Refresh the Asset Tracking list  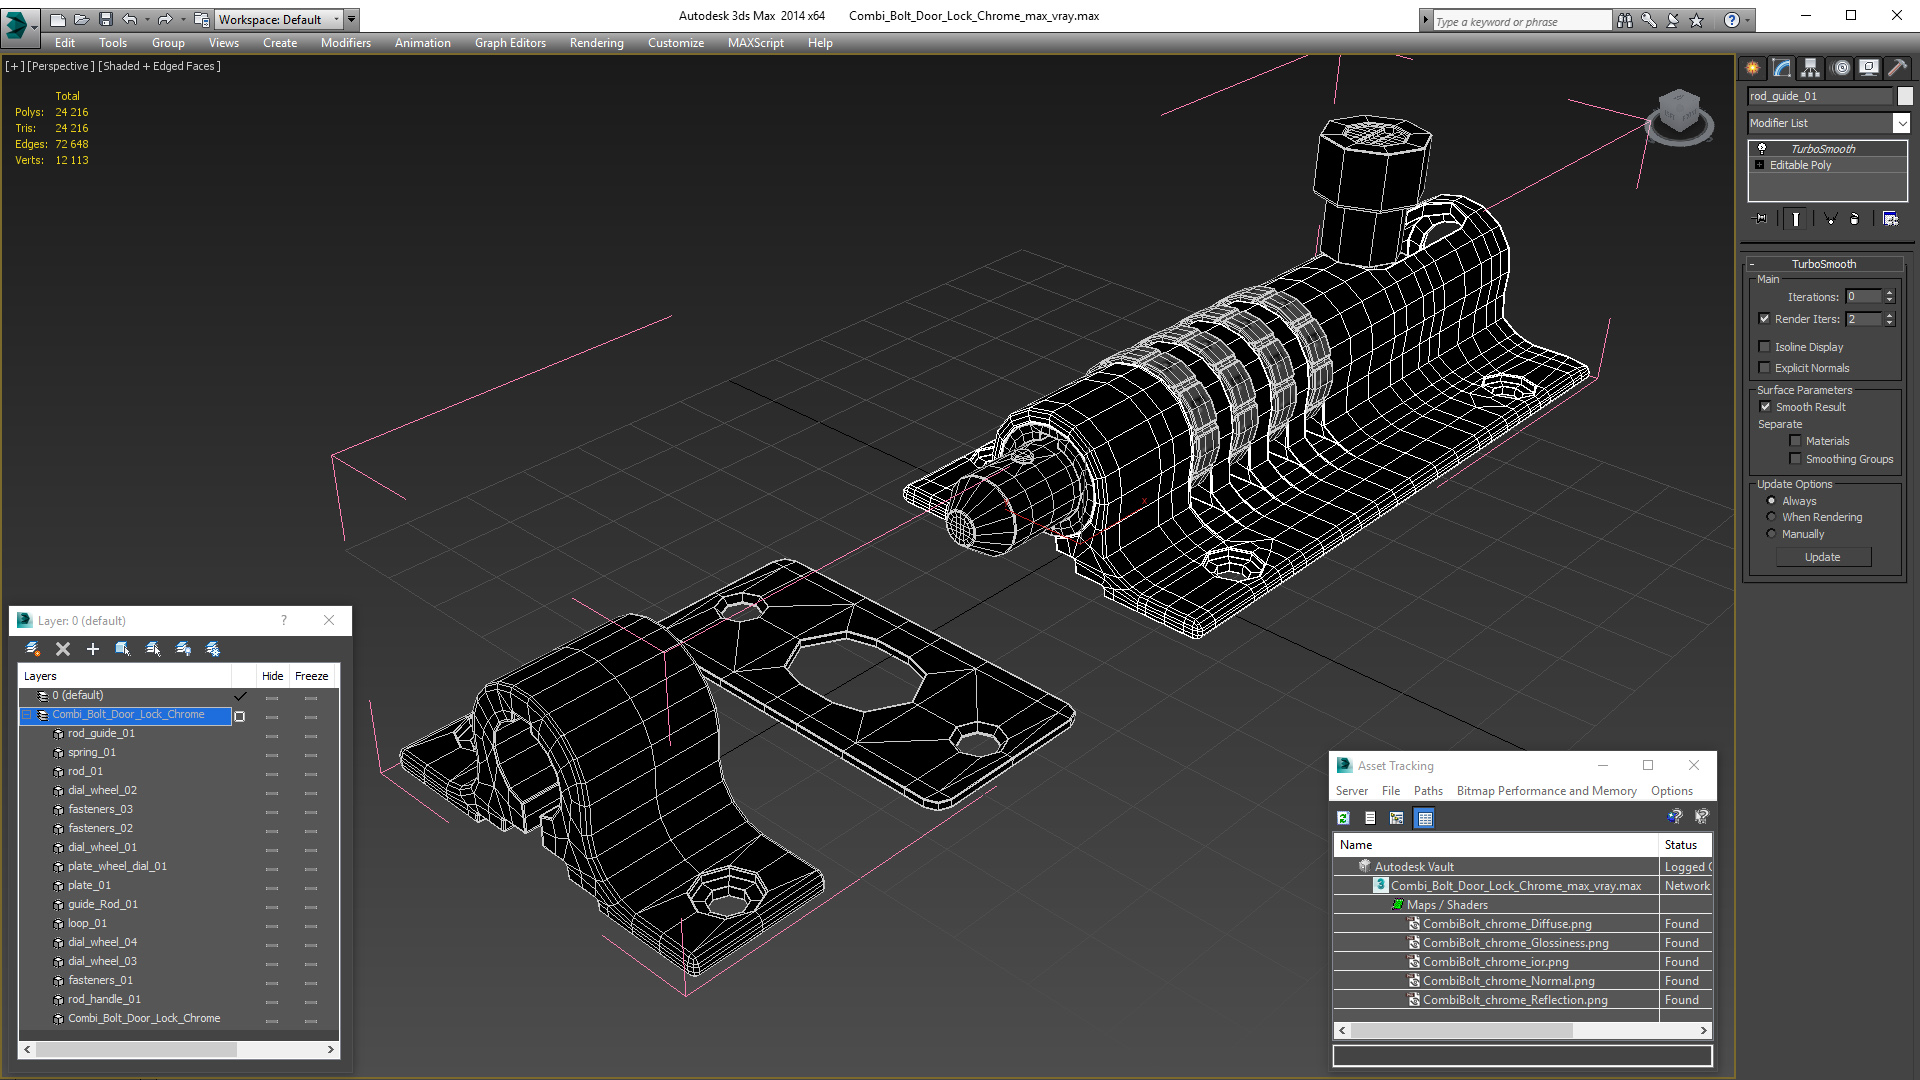[1343, 818]
